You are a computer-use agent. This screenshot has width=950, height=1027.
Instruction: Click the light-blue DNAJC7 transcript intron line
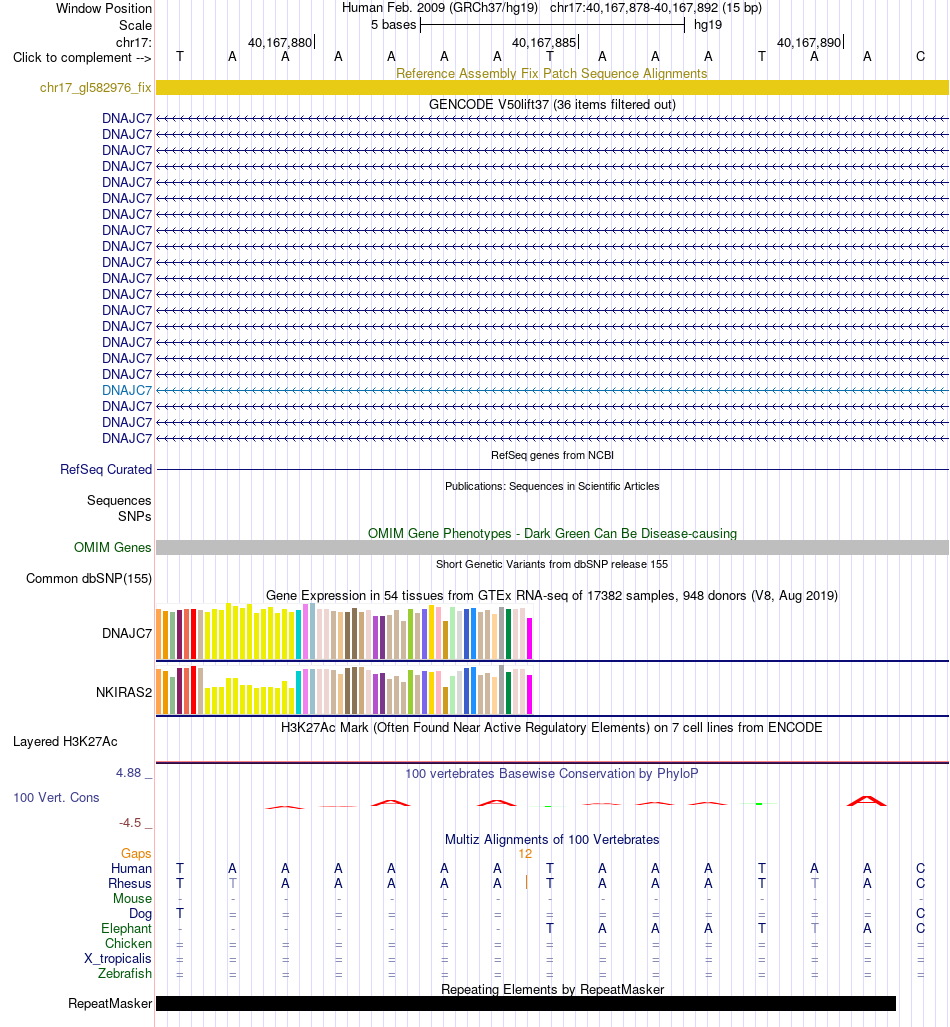point(552,390)
